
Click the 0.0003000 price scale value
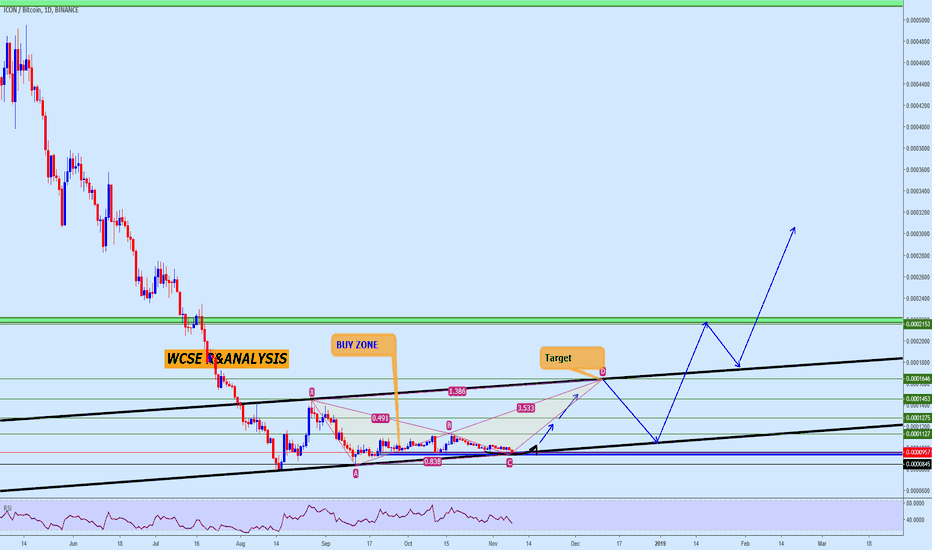[918, 234]
